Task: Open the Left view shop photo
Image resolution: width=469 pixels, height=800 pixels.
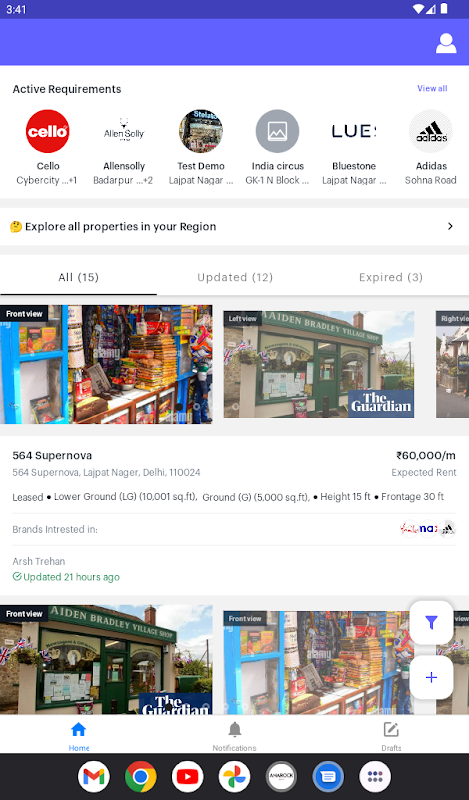Action: [x=318, y=364]
